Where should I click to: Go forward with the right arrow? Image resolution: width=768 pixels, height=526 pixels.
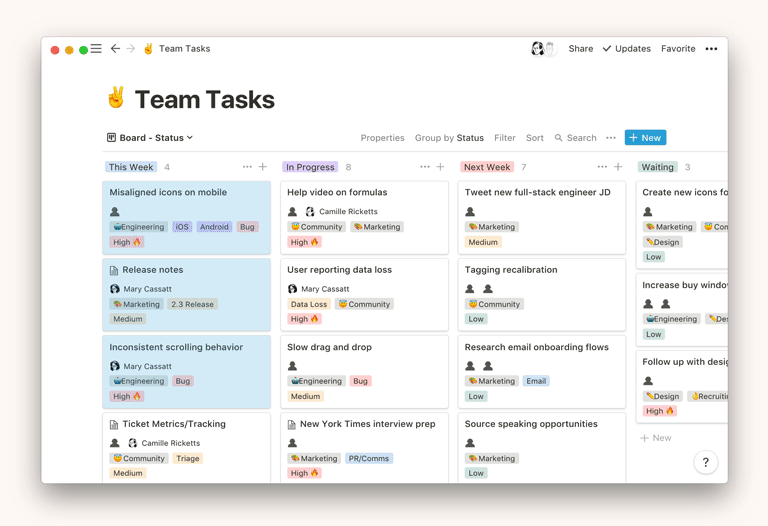[130, 48]
